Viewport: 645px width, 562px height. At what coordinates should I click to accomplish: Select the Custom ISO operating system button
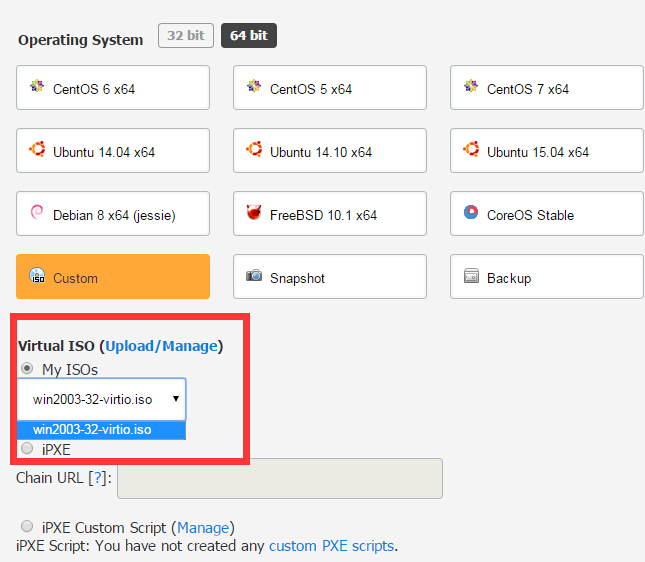tap(113, 277)
